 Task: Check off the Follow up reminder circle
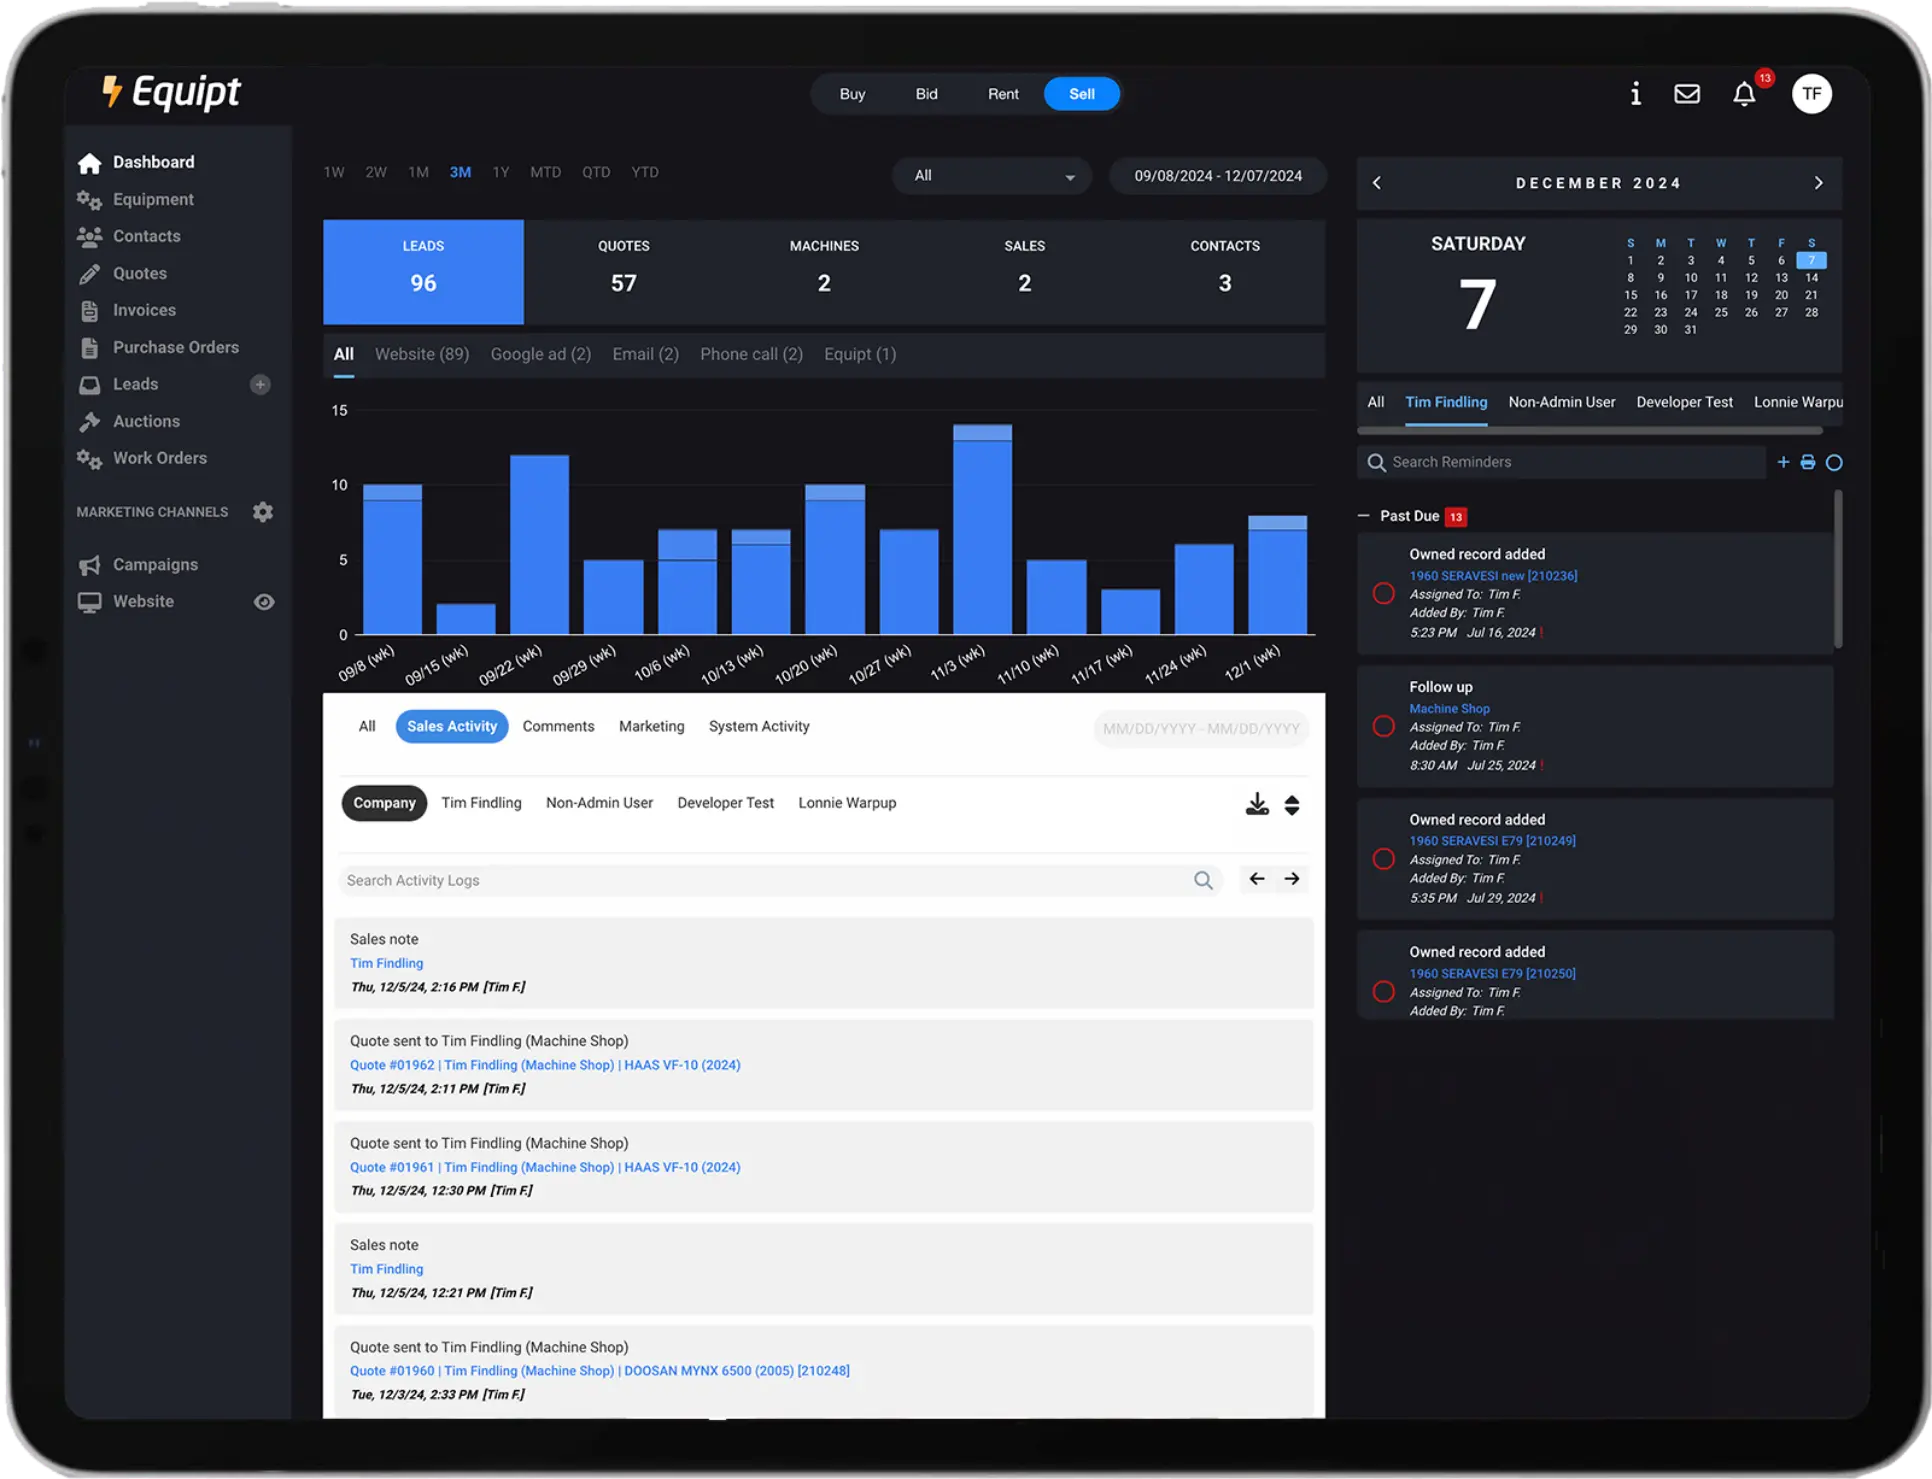point(1383,727)
